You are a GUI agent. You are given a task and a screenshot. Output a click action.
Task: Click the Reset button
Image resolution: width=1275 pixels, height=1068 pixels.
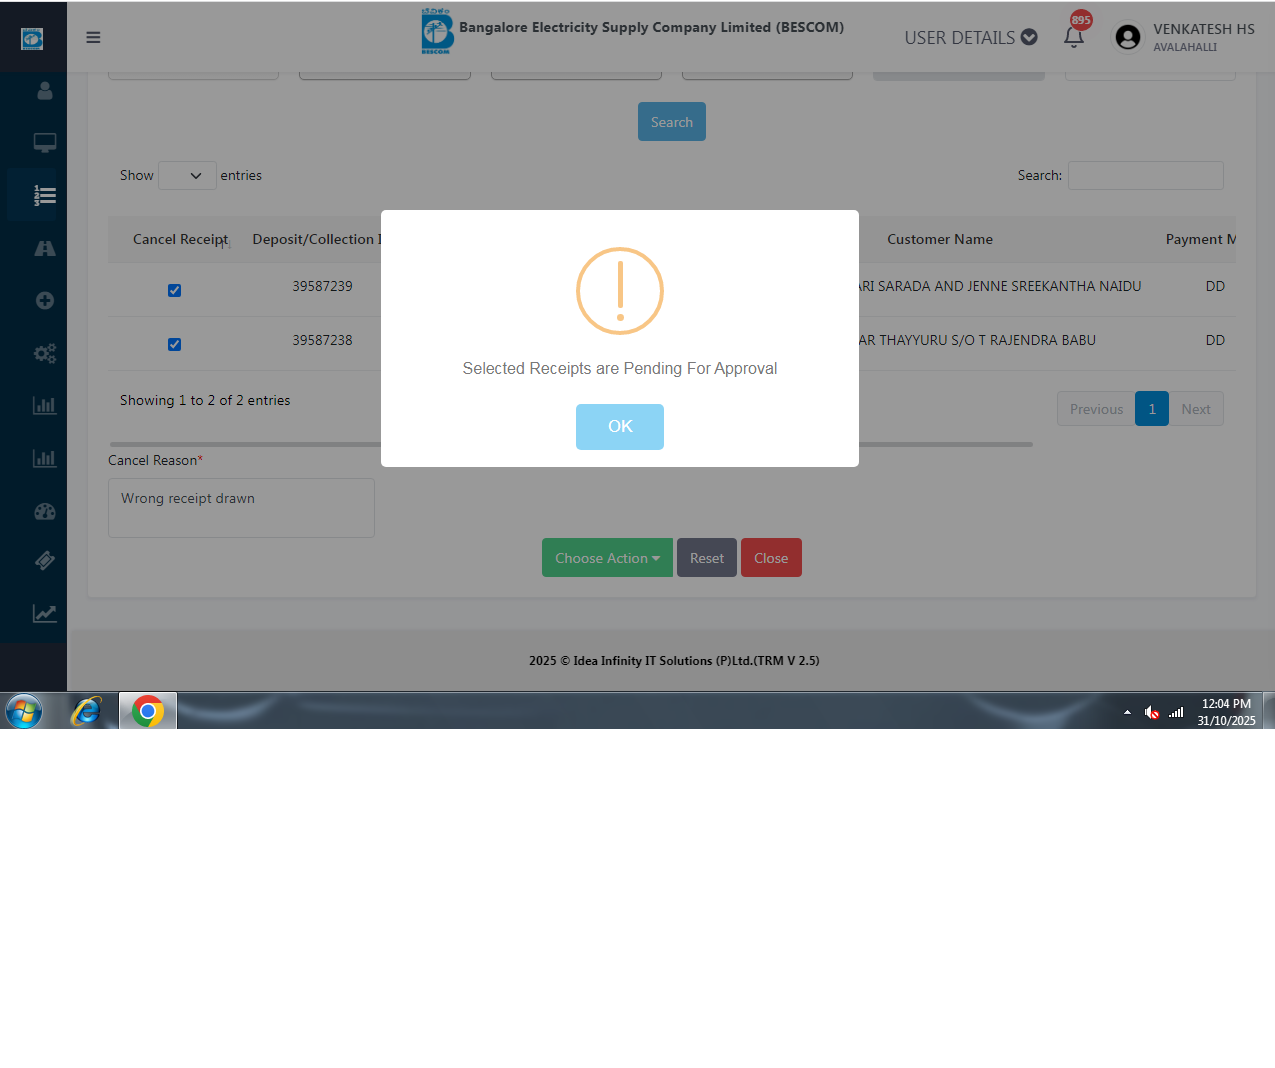[x=707, y=558]
